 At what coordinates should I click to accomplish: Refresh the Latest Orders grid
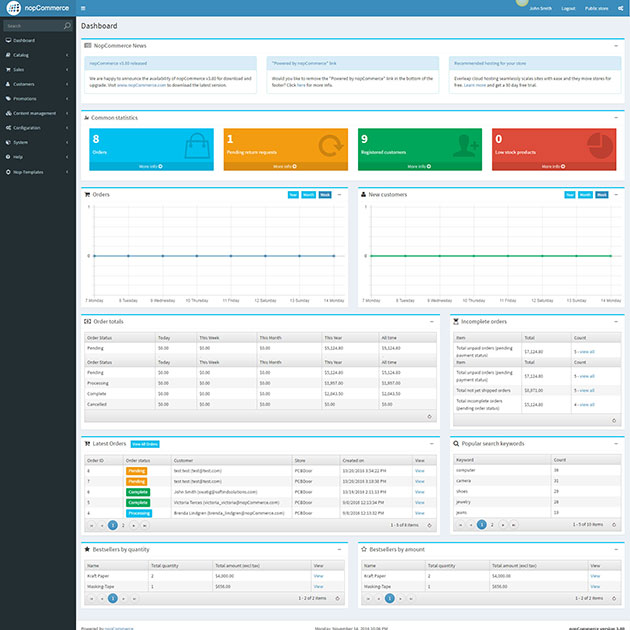pyautogui.click(x=429, y=525)
